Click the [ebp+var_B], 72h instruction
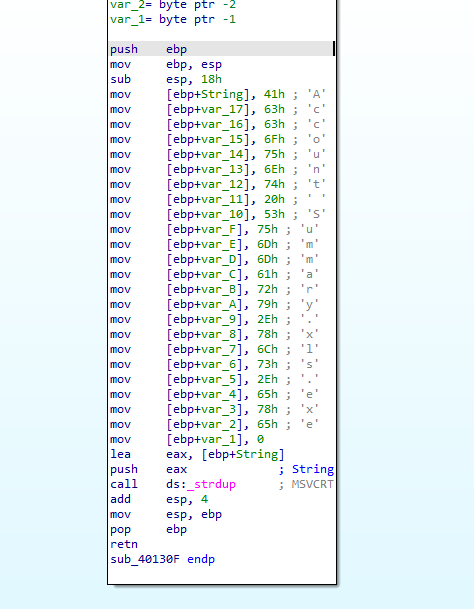474x609 pixels. click(214, 290)
